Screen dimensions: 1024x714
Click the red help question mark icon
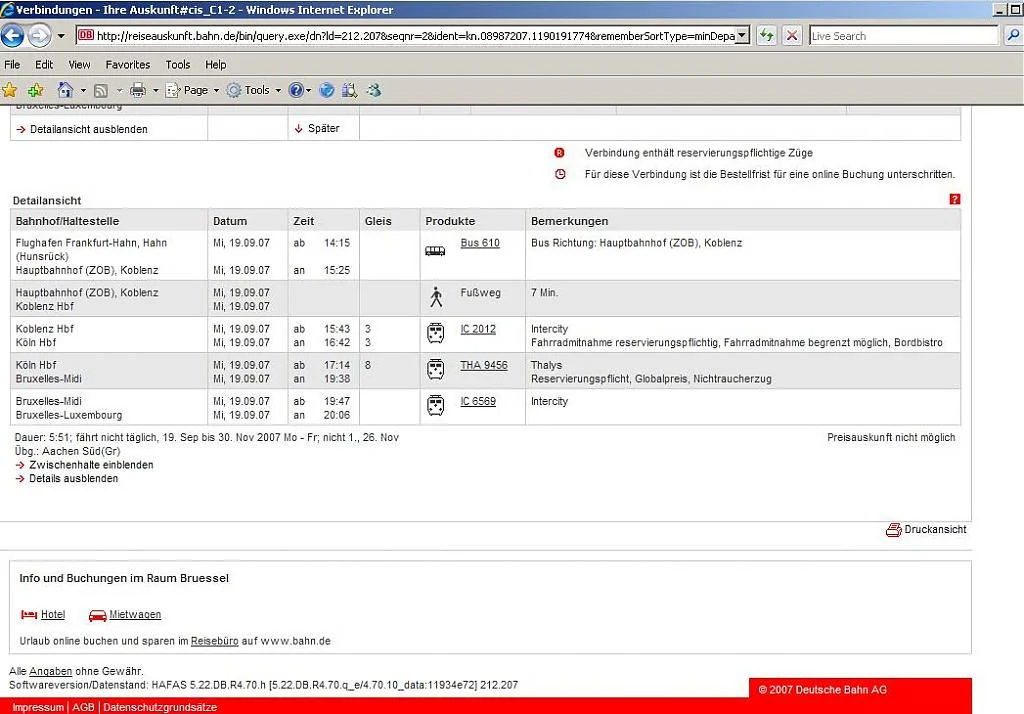[x=954, y=200]
